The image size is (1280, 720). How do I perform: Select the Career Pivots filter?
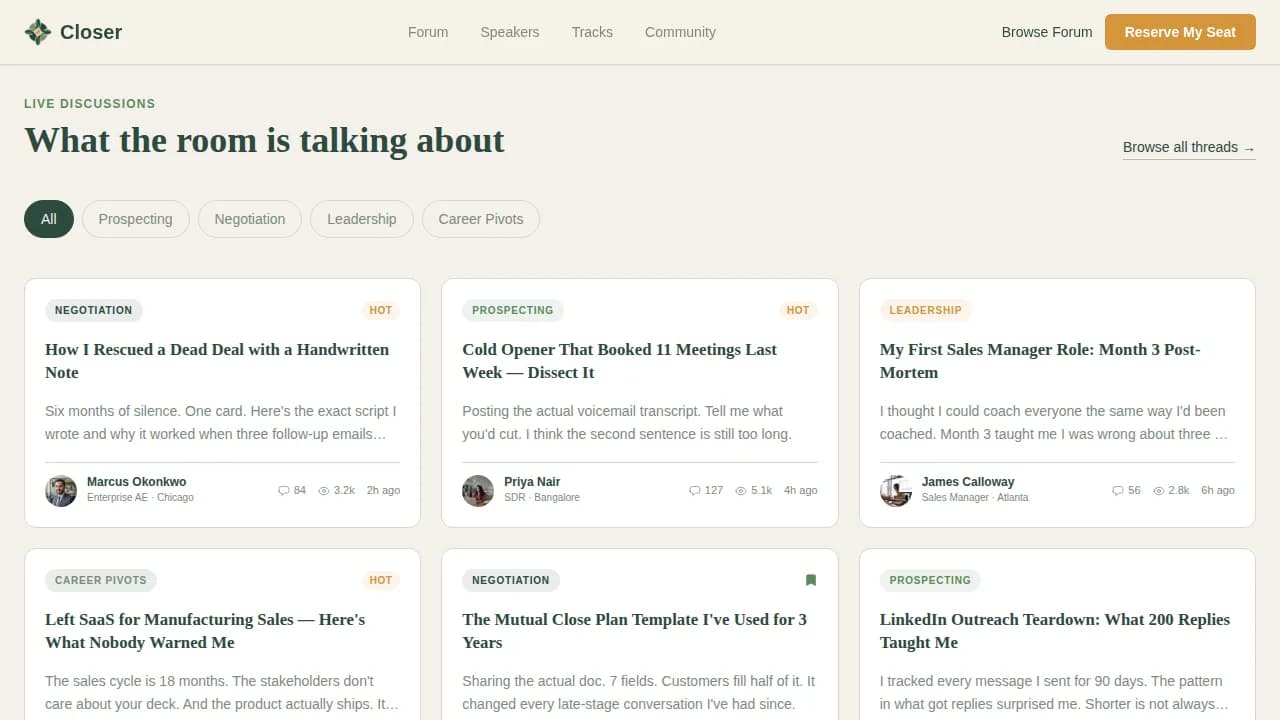480,218
